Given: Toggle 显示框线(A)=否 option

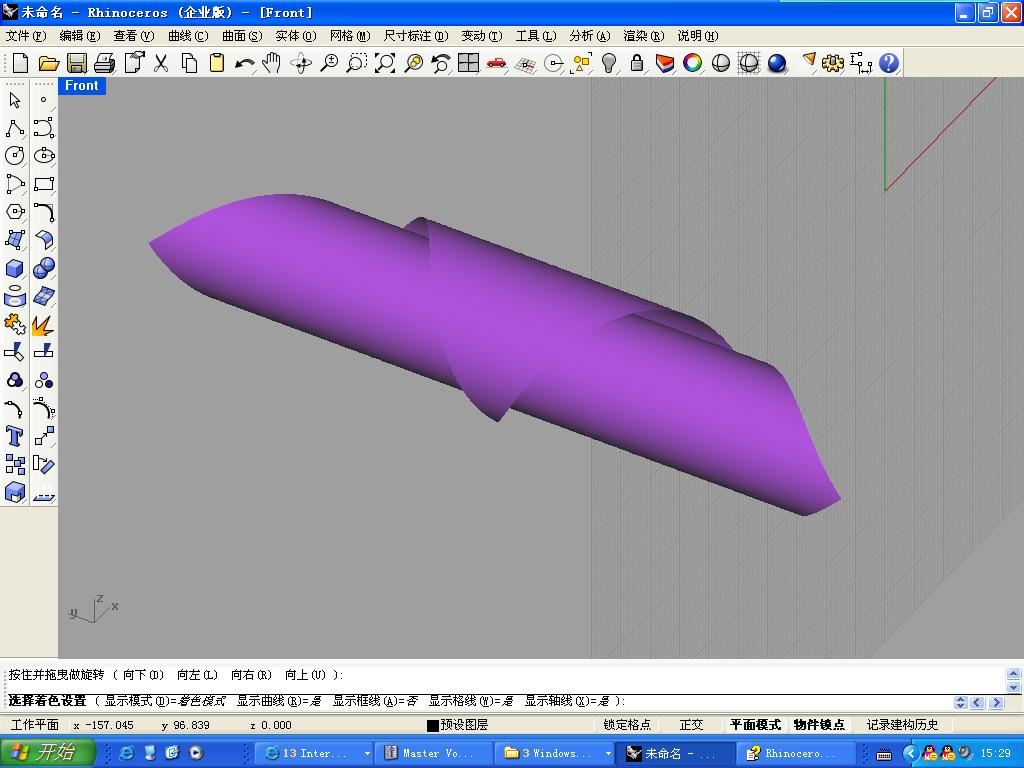Looking at the screenshot, I should point(376,701).
